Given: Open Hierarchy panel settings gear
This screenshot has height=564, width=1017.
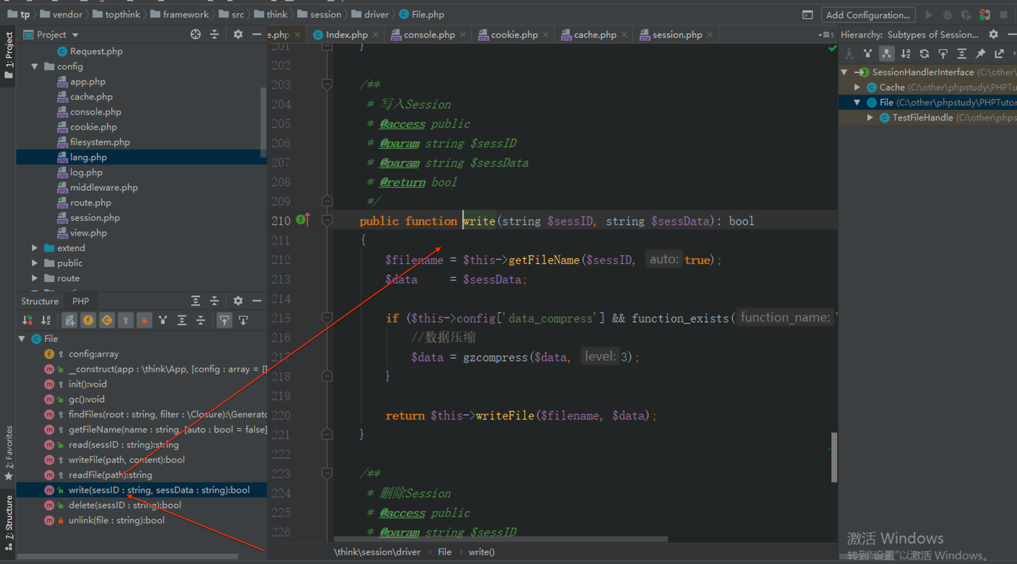Looking at the screenshot, I should click(x=994, y=34).
